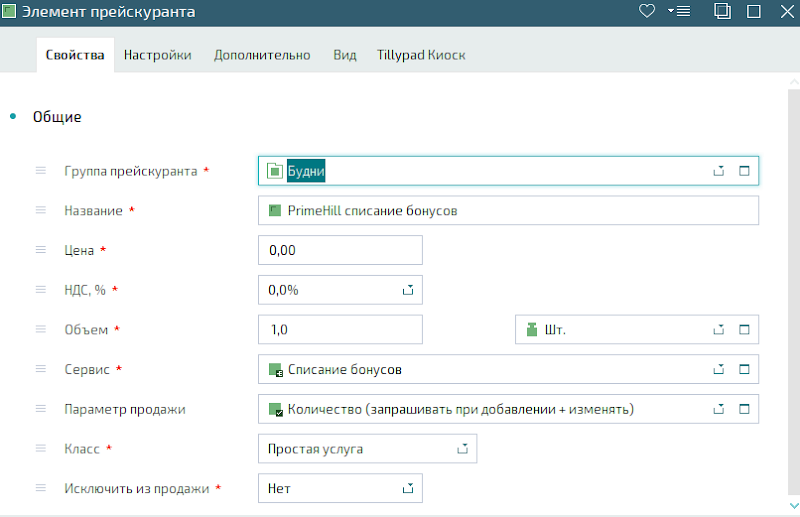
Task: Open Группа прейскуранта in a new window icon
Action: (744, 171)
